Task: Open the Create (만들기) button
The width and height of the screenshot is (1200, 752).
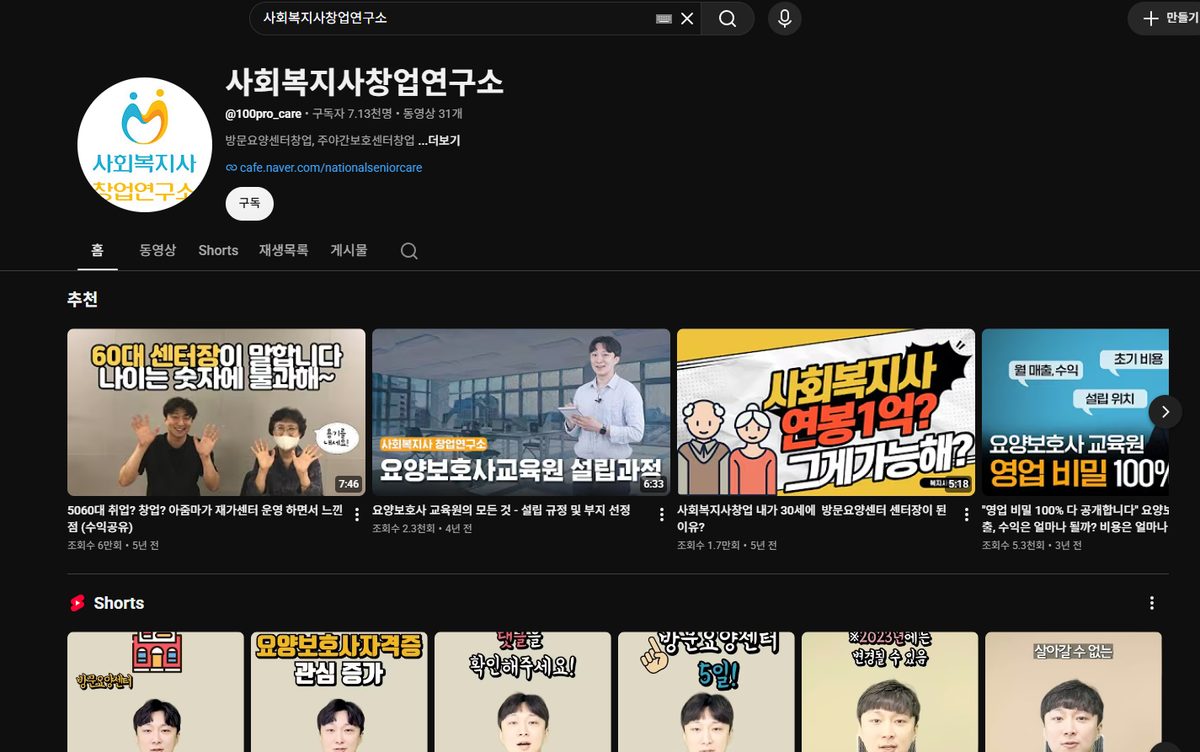Action: pos(1165,18)
